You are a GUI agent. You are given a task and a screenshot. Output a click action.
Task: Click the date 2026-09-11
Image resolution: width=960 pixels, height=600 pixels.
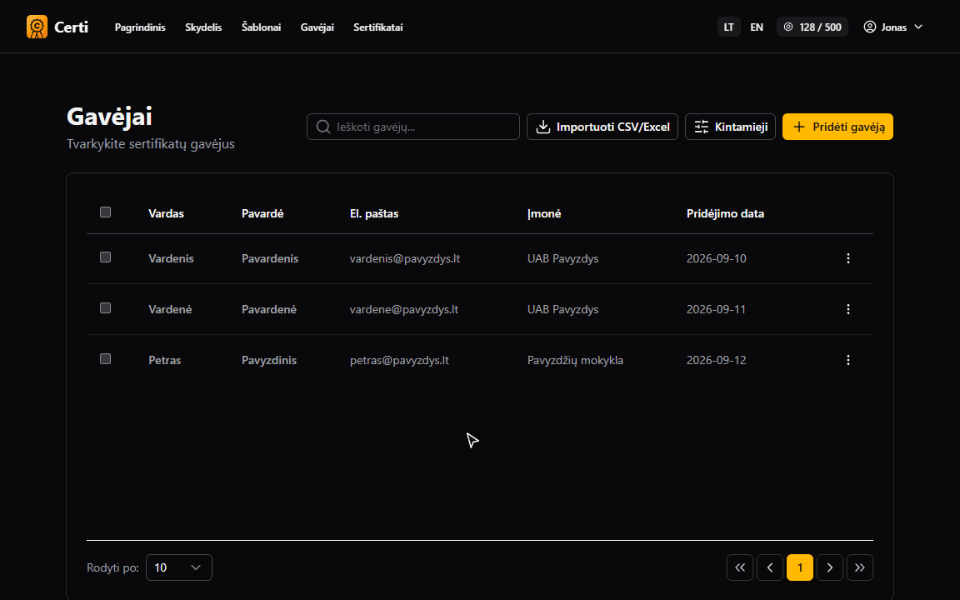tap(716, 309)
